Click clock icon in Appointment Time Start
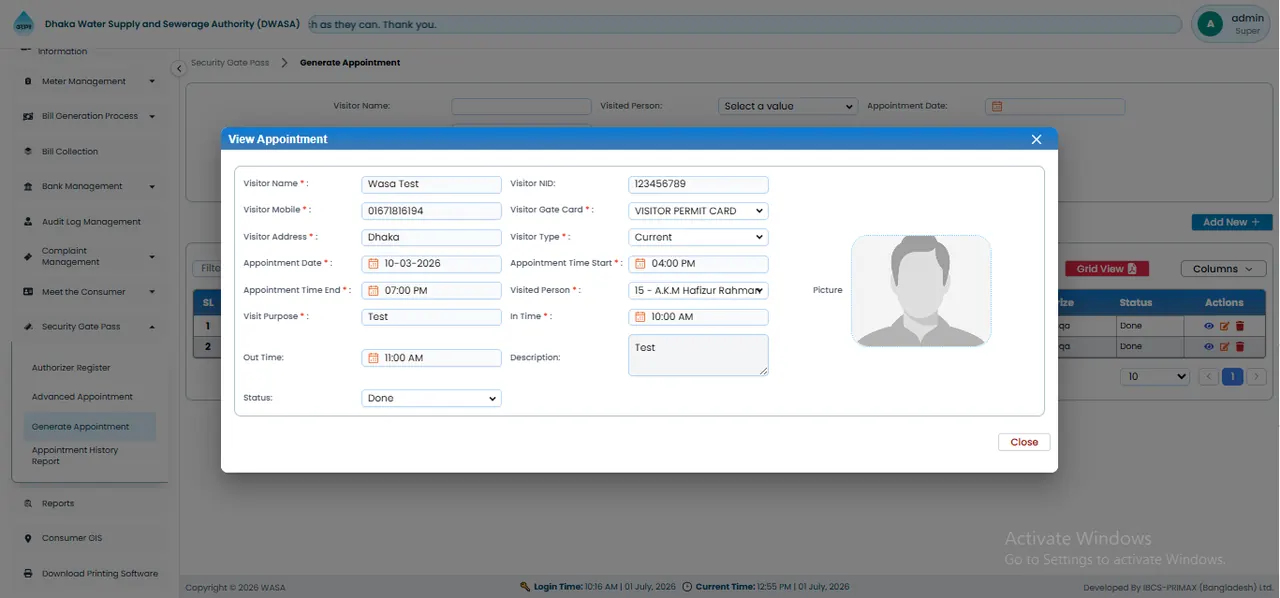This screenshot has height=598, width=1280. (x=641, y=264)
